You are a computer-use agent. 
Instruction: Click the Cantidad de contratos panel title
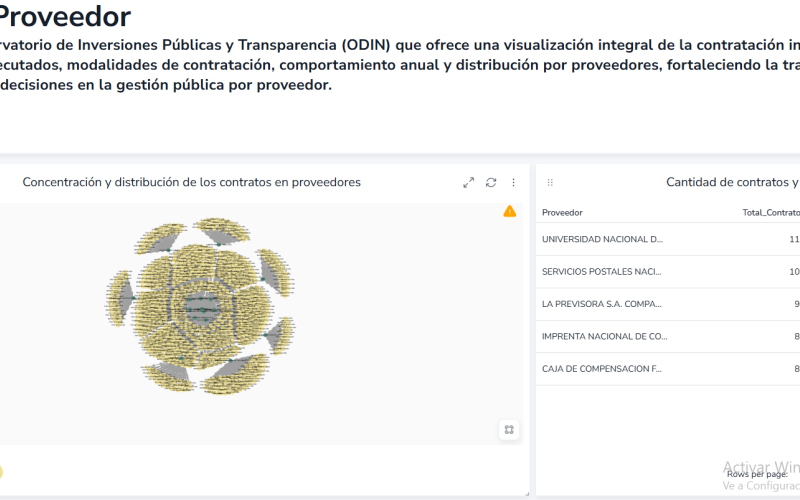click(x=733, y=182)
